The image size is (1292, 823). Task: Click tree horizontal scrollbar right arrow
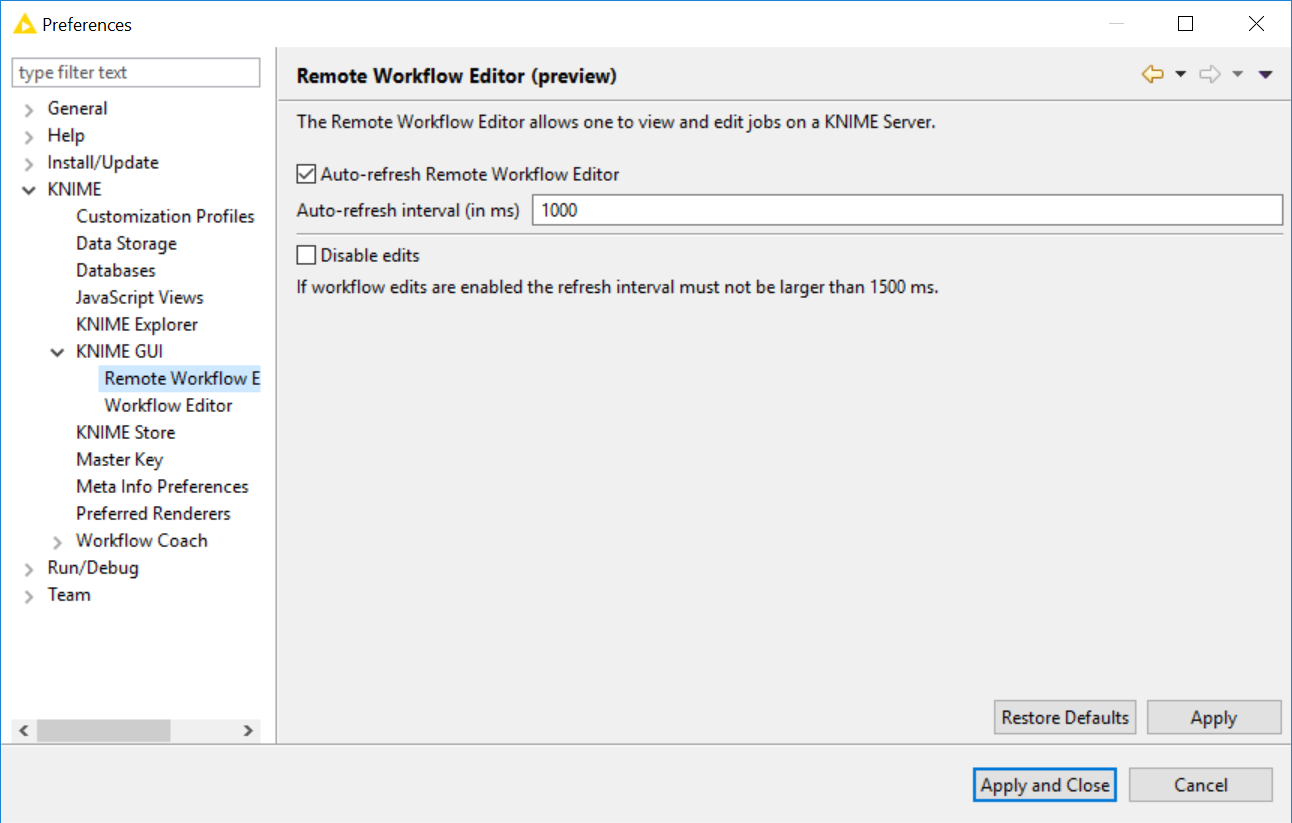[248, 731]
